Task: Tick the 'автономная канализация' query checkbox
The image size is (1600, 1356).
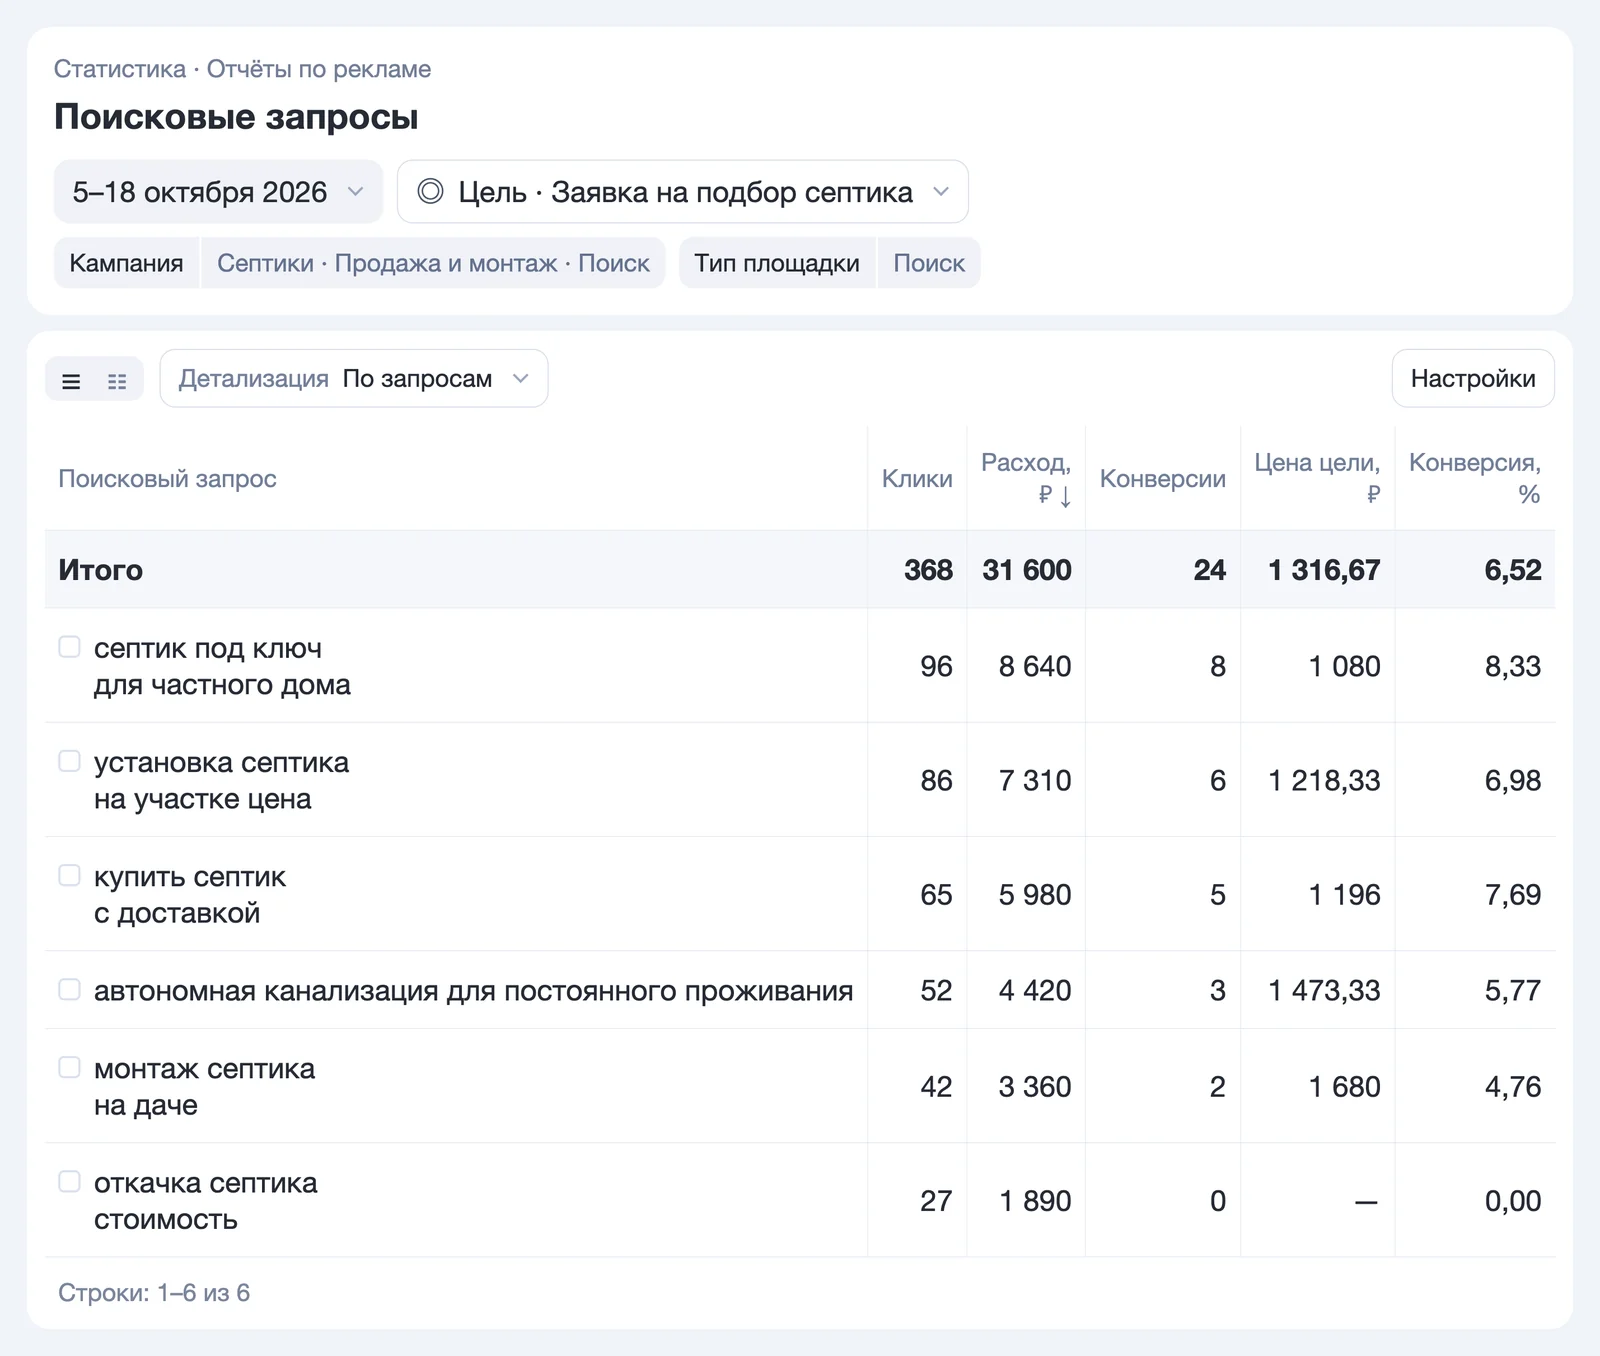Action: pyautogui.click(x=69, y=989)
